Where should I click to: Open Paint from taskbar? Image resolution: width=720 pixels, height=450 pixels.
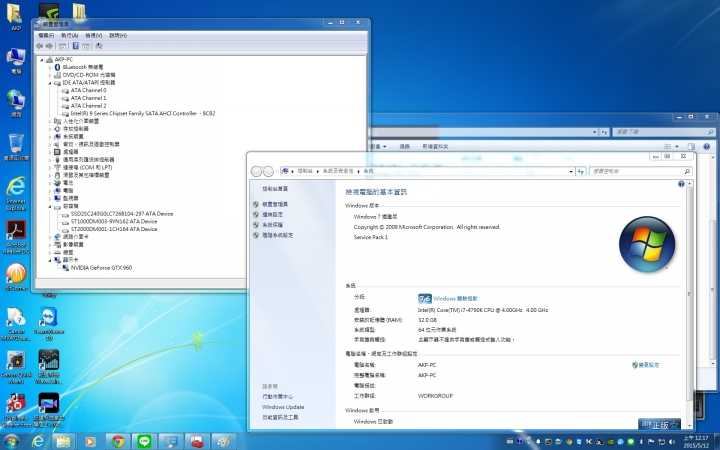click(x=224, y=442)
